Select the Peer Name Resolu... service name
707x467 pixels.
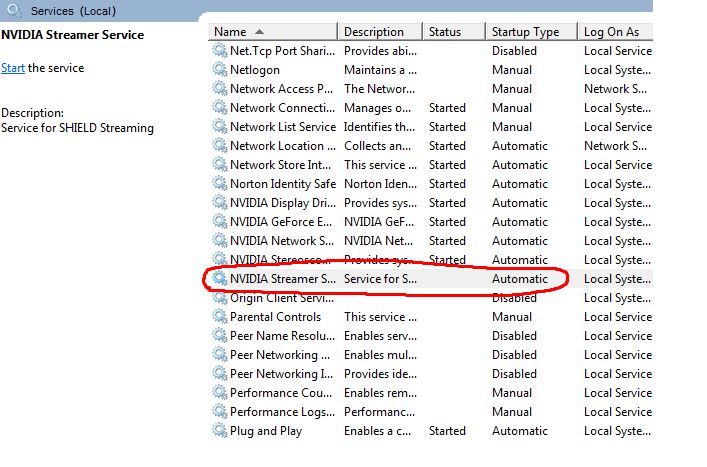(x=282, y=336)
